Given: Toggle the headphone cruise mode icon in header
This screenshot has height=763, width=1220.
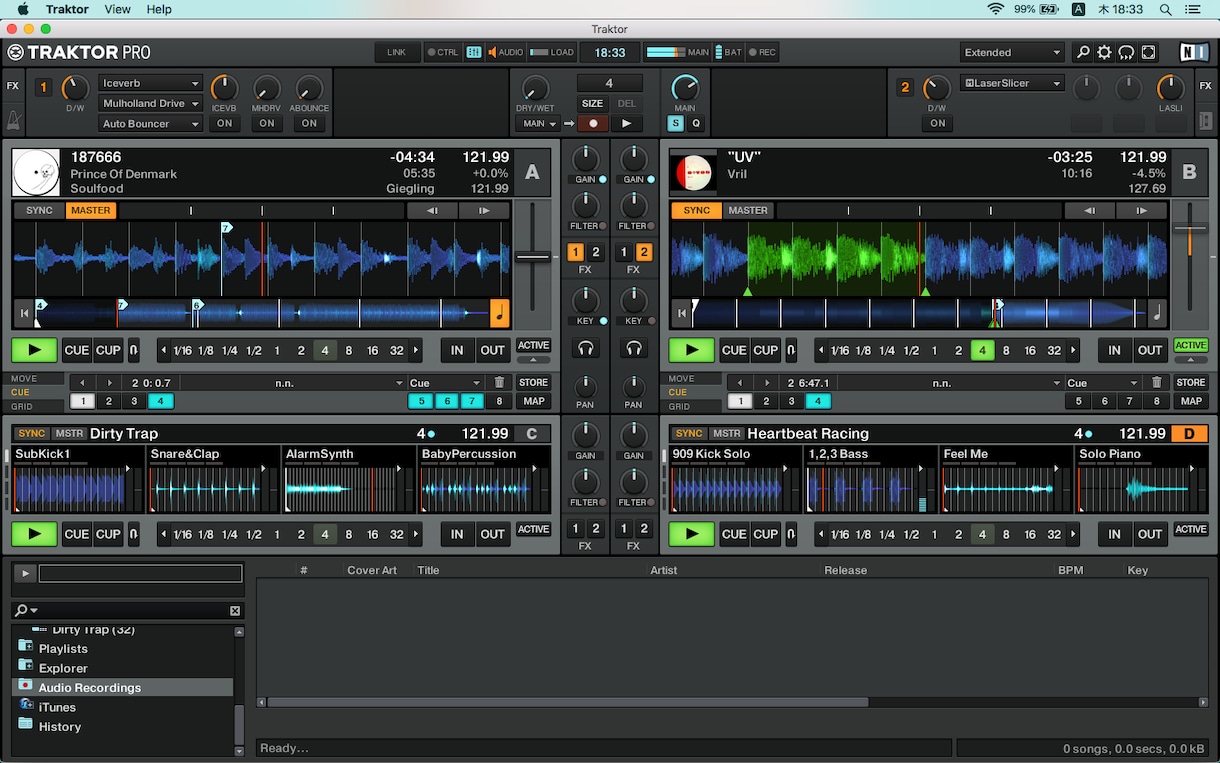Looking at the screenshot, I should tap(1126, 53).
